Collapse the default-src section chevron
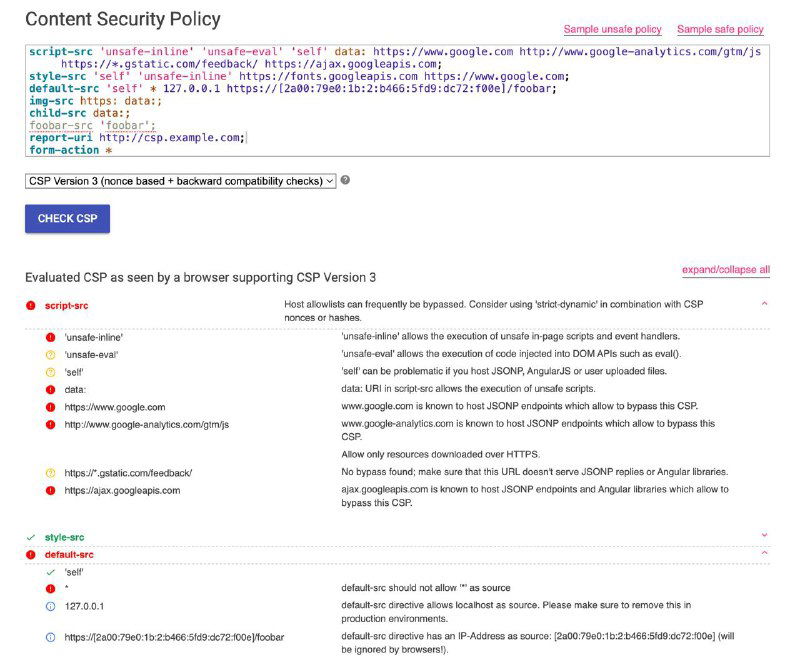Screen dimensions: 800x662 (765, 554)
